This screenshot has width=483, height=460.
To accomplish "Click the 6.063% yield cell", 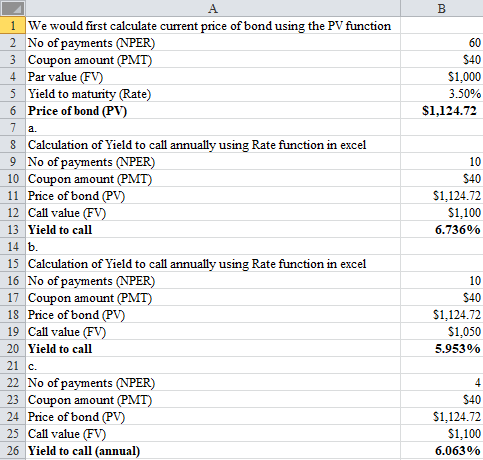I will [442, 450].
